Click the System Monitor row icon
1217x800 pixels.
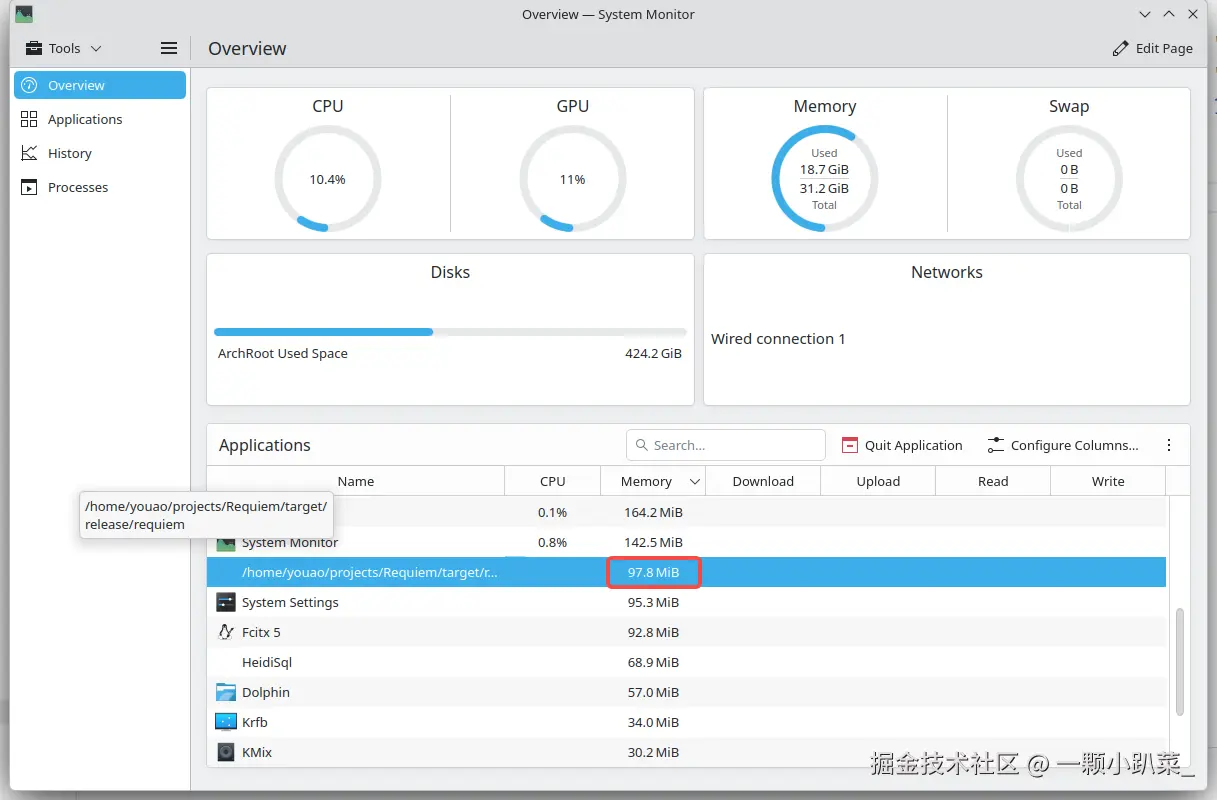coord(226,544)
